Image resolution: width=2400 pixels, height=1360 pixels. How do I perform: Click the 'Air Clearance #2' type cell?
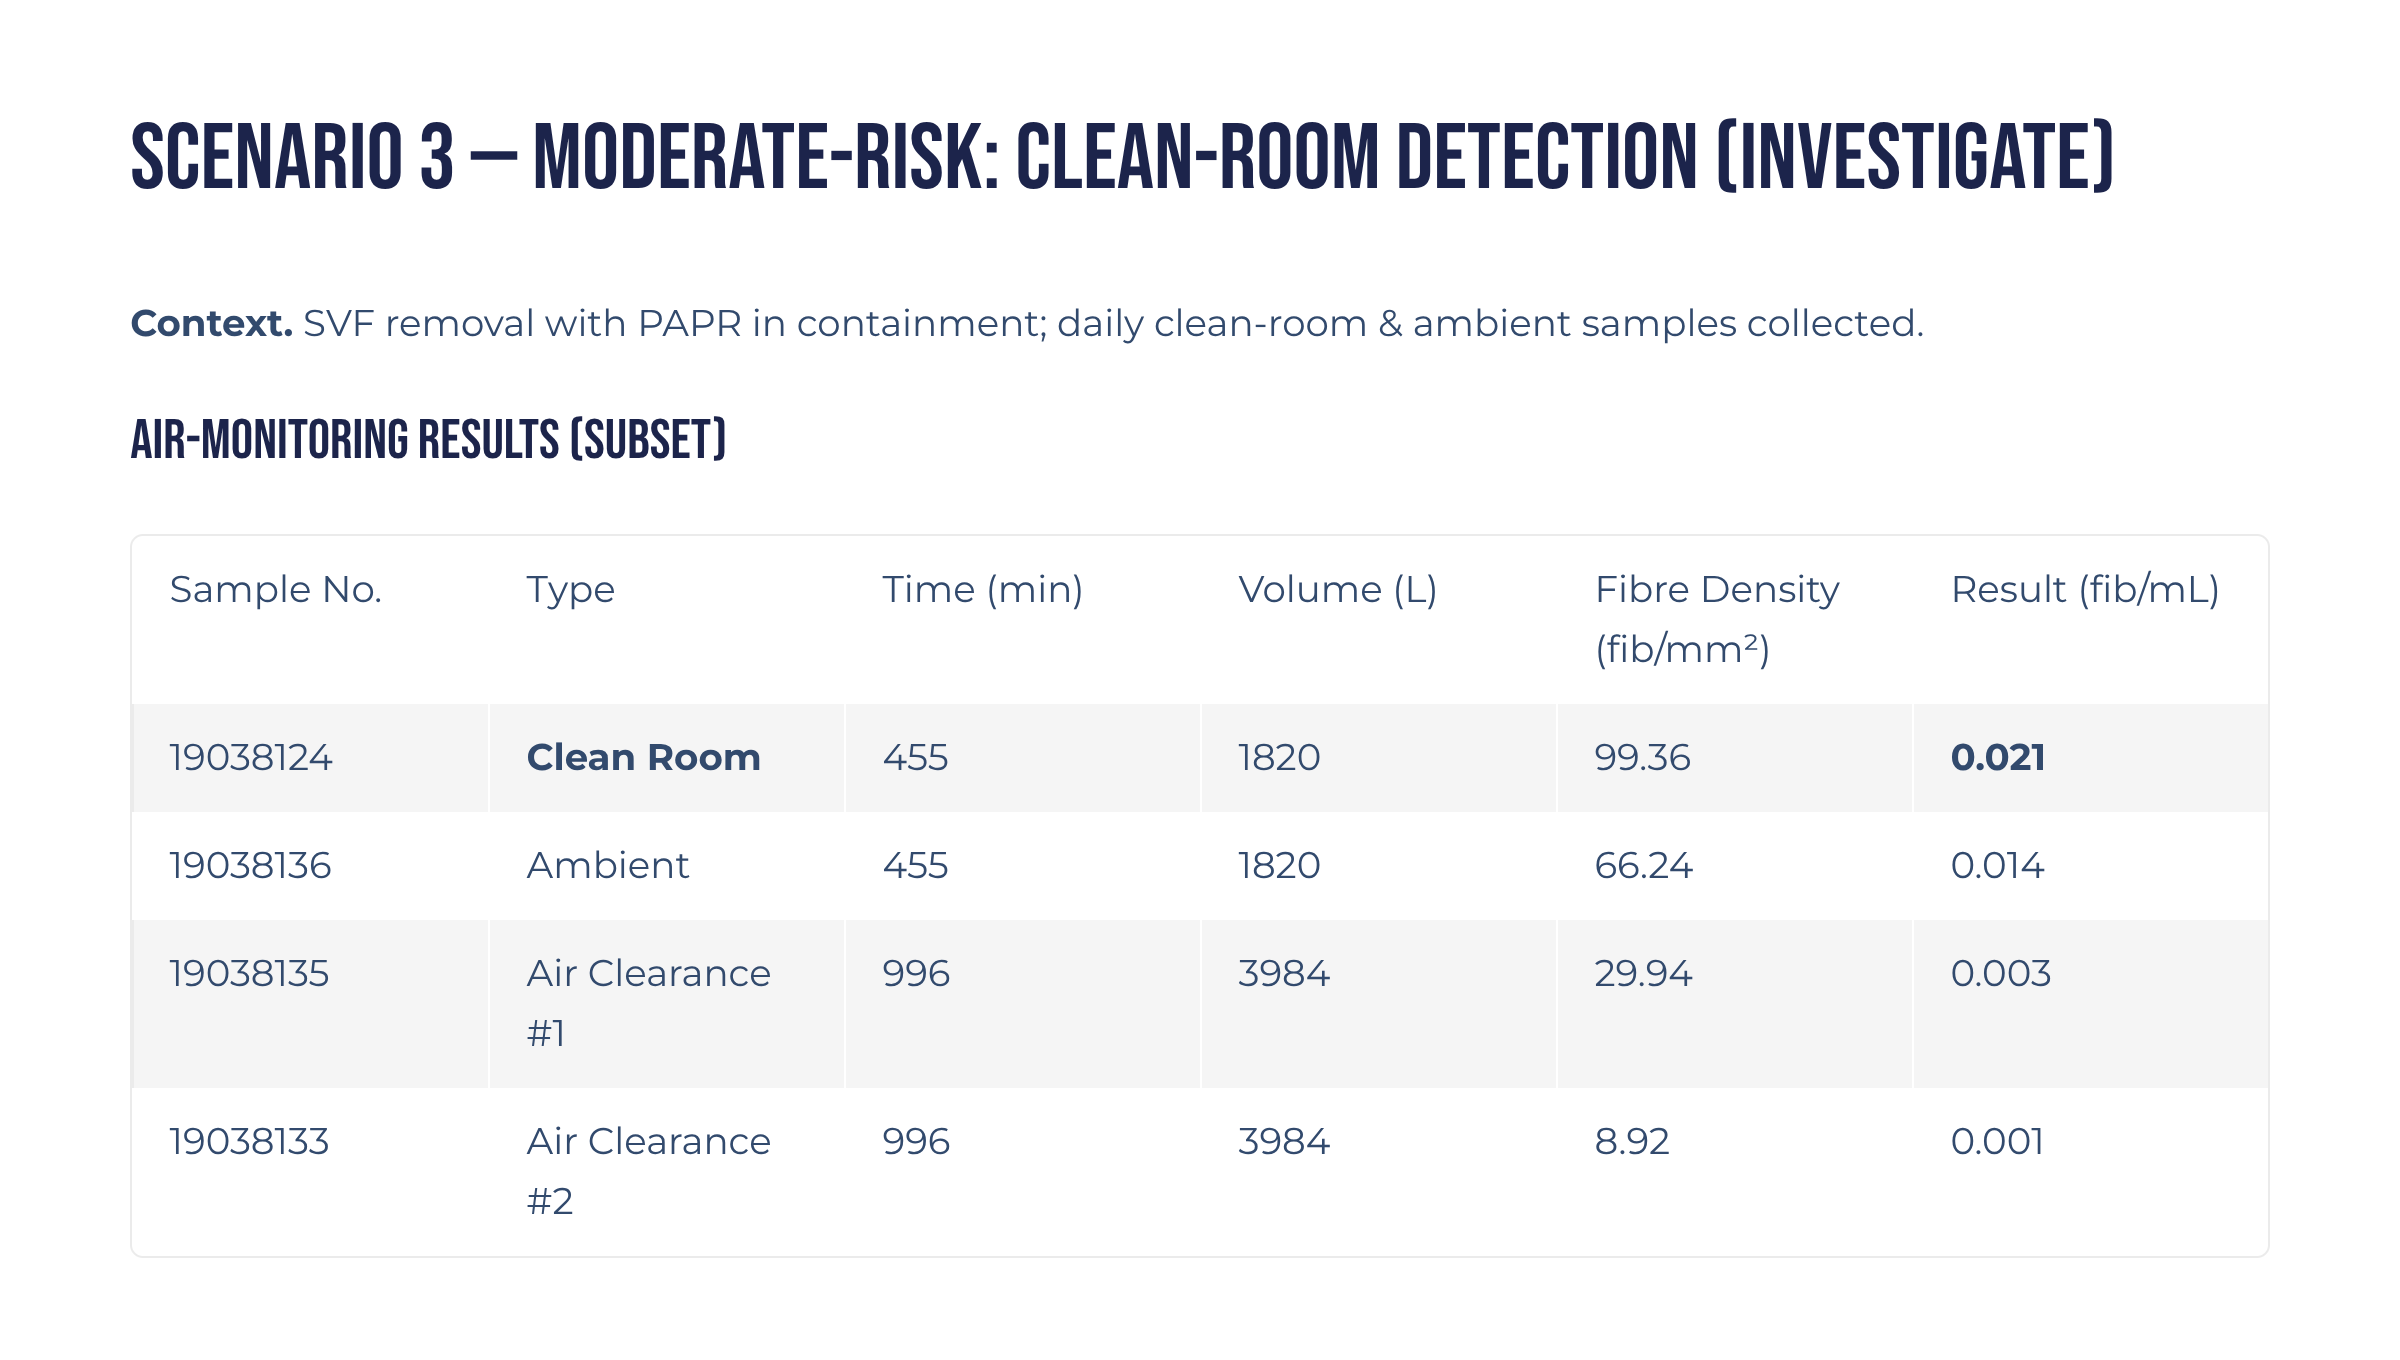[x=648, y=1170]
